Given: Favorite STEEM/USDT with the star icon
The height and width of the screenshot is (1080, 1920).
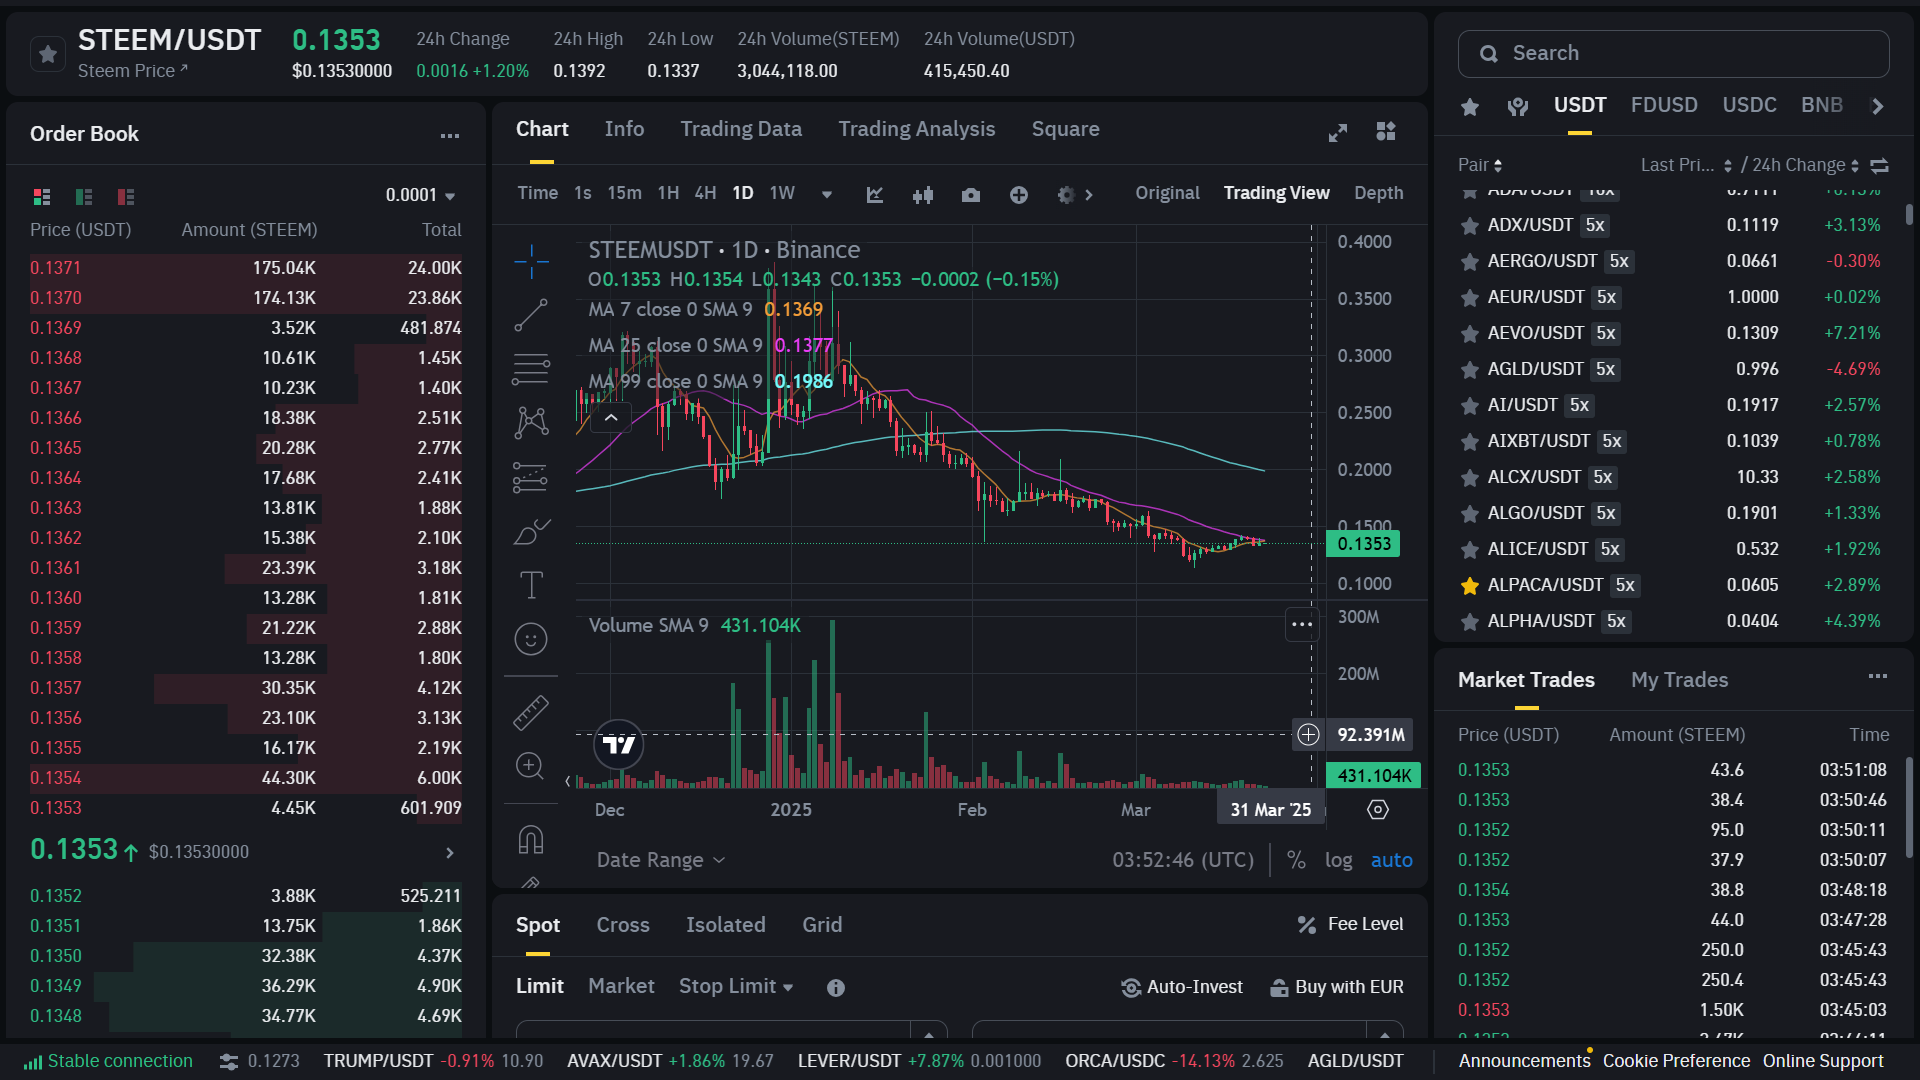Looking at the screenshot, I should (48, 54).
